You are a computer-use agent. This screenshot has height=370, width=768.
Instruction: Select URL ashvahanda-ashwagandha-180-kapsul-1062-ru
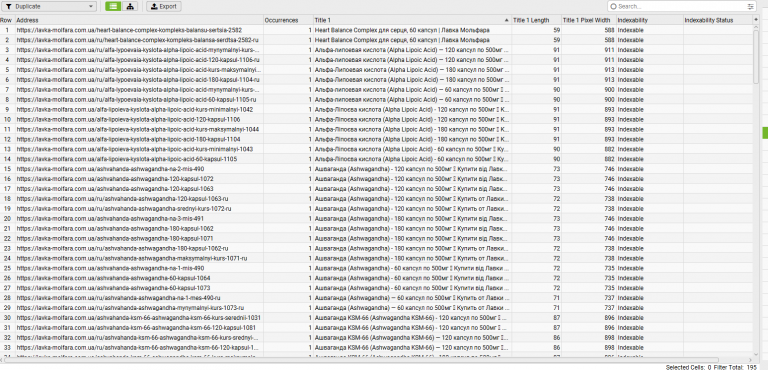[x=122, y=248]
